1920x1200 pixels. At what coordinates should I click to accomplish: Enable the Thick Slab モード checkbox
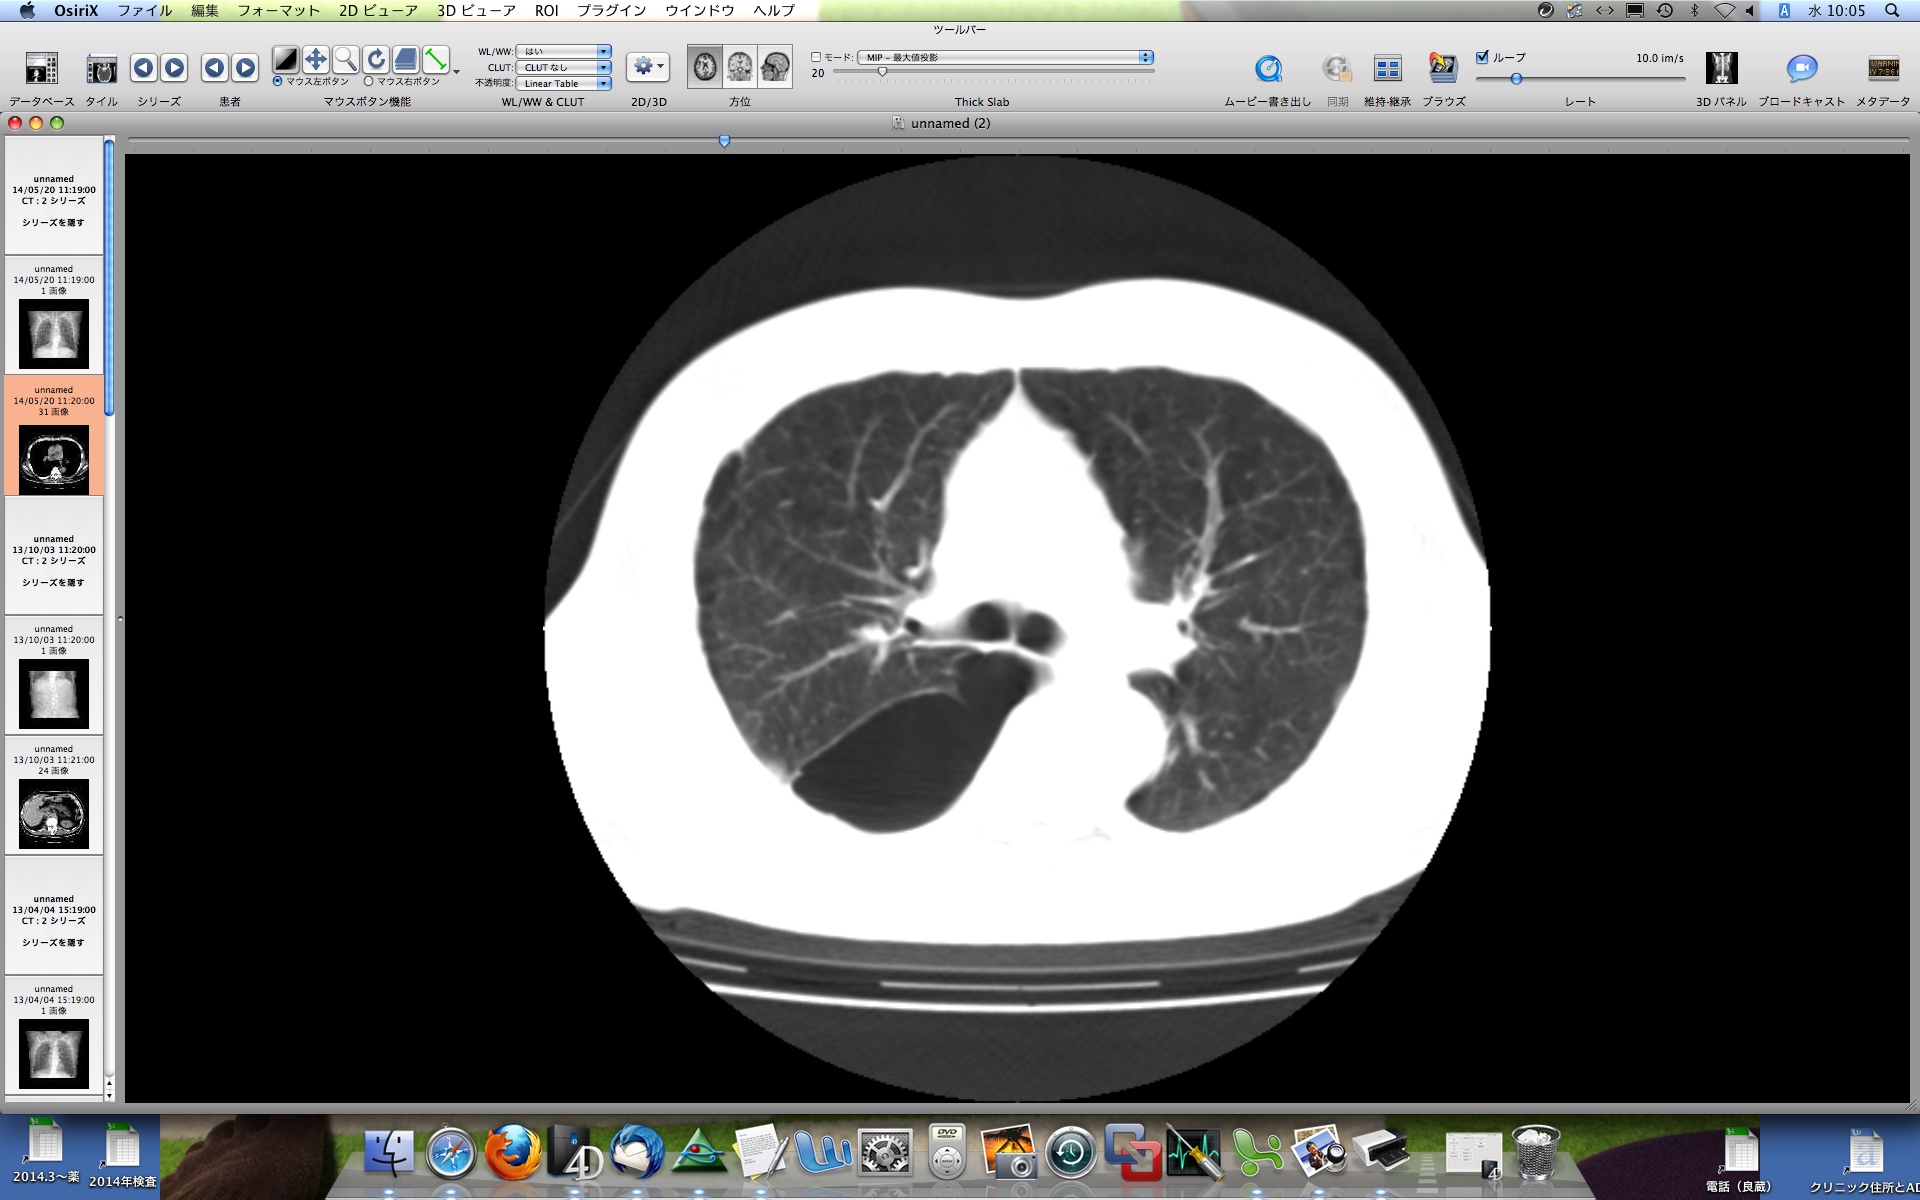pos(816,57)
